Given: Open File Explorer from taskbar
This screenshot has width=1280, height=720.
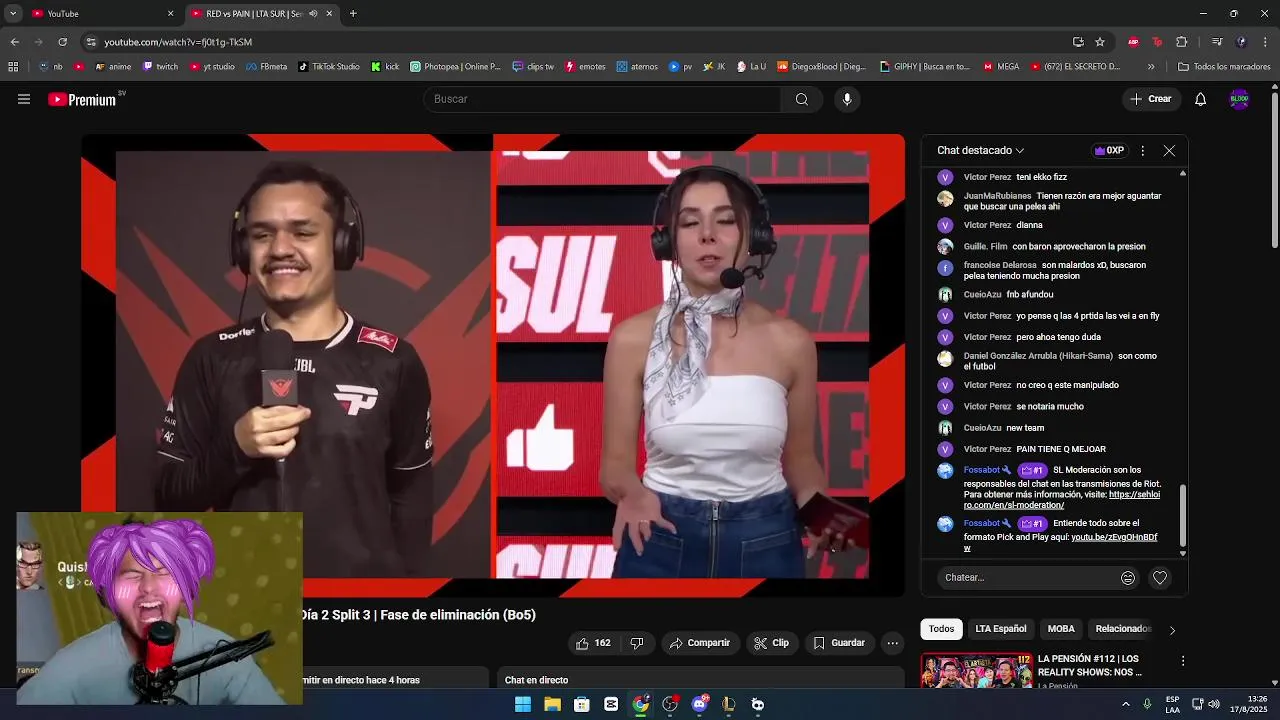Looking at the screenshot, I should 552,704.
